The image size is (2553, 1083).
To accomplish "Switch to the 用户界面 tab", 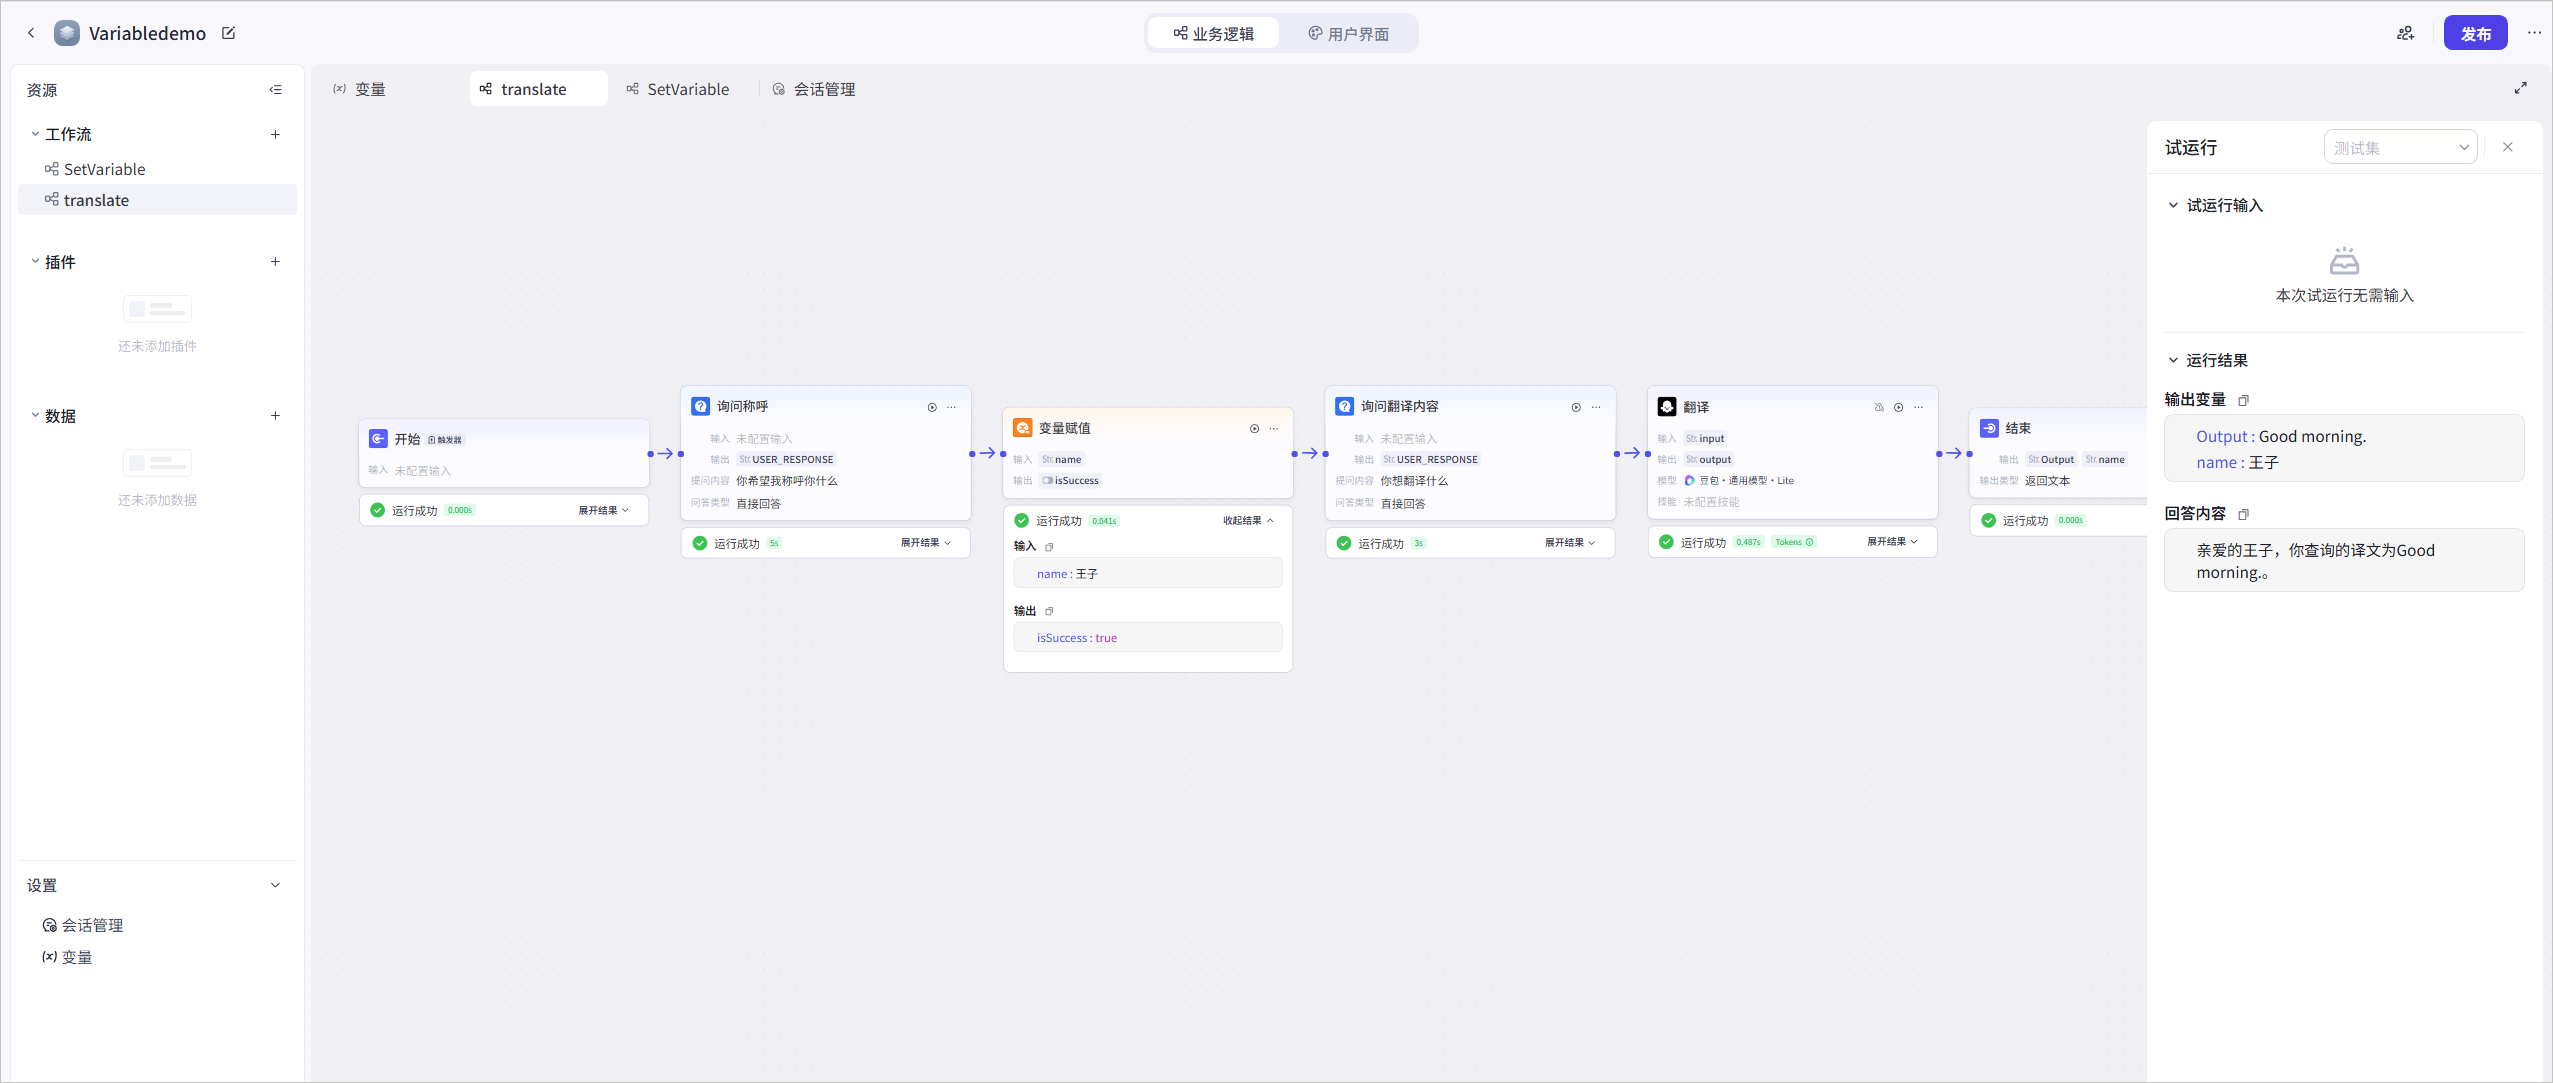I will click(x=1348, y=33).
